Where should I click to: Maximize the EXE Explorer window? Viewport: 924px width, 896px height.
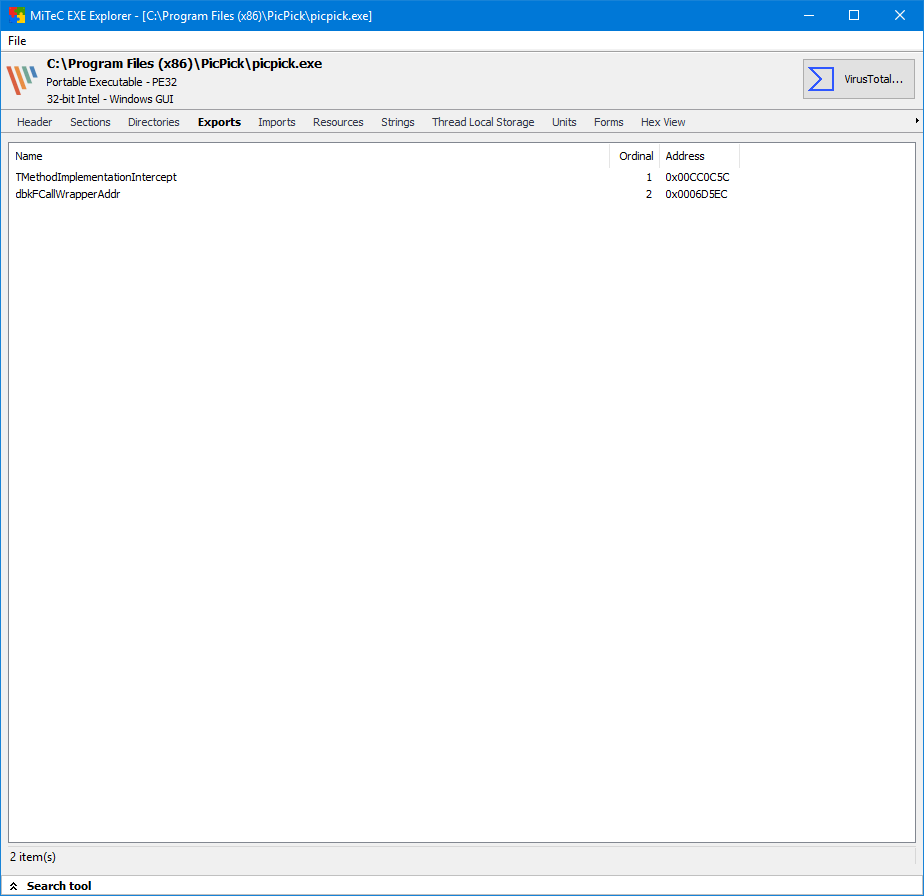coord(854,15)
